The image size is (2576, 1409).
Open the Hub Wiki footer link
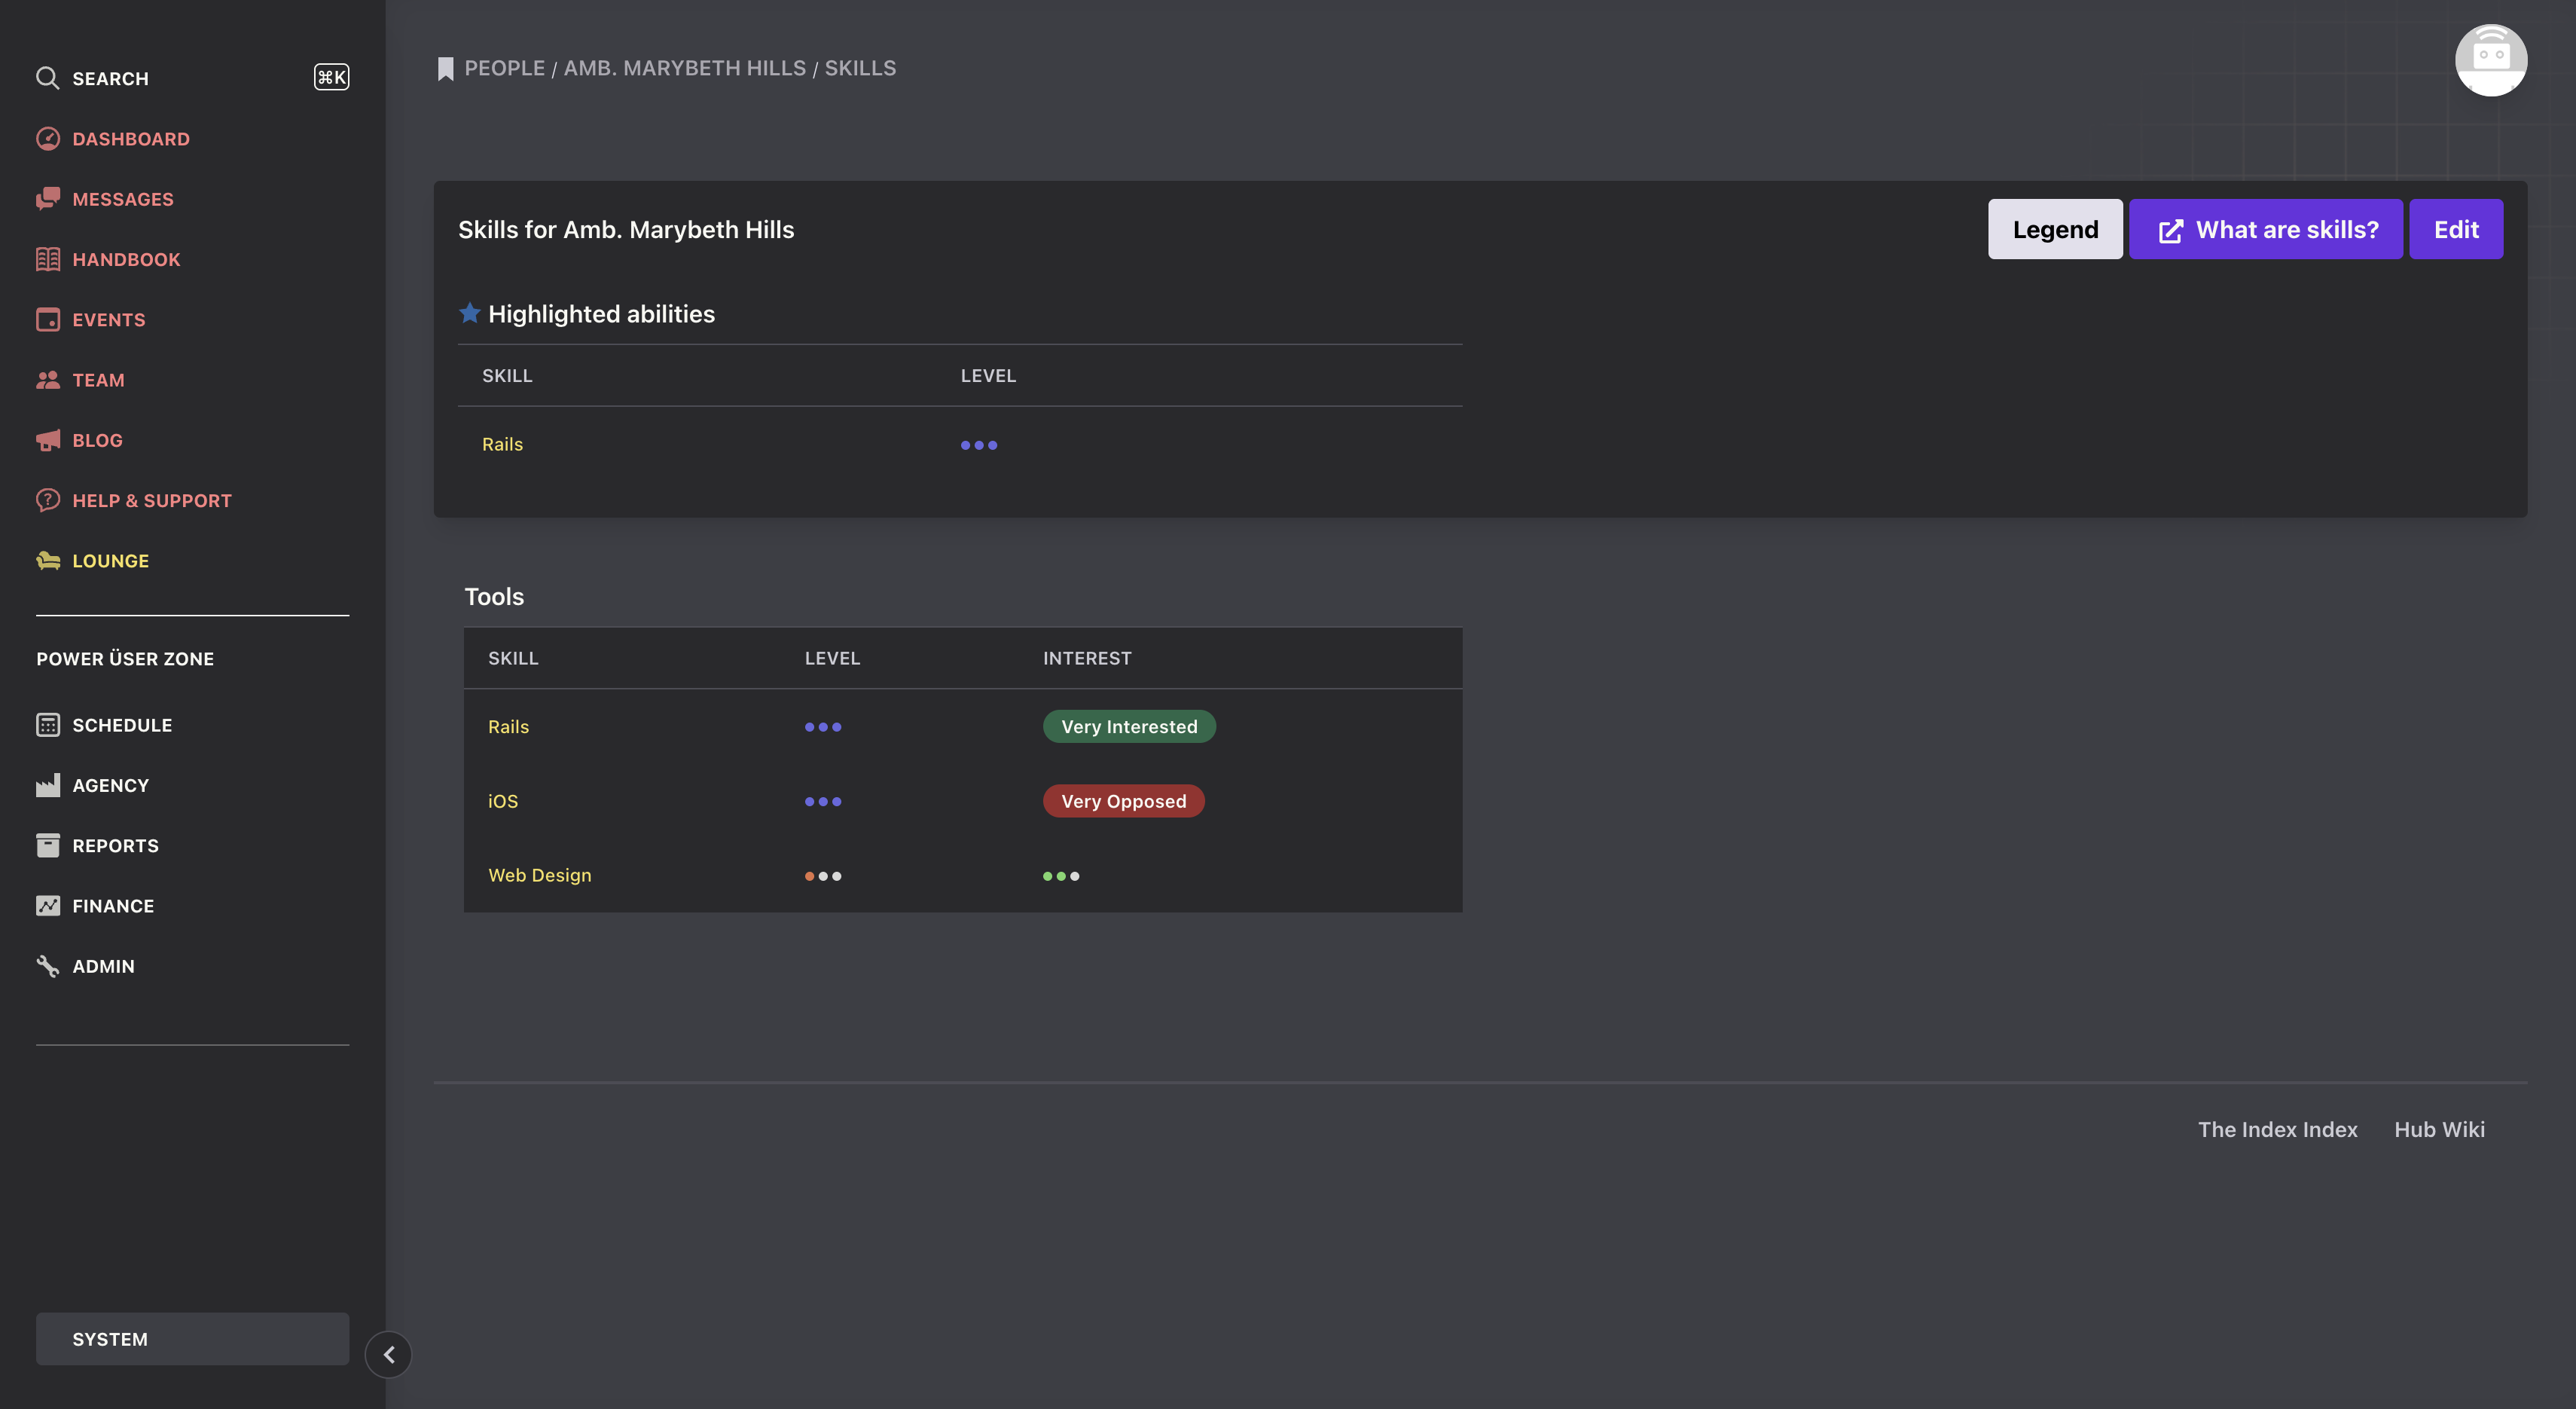pyautogui.click(x=2439, y=1129)
